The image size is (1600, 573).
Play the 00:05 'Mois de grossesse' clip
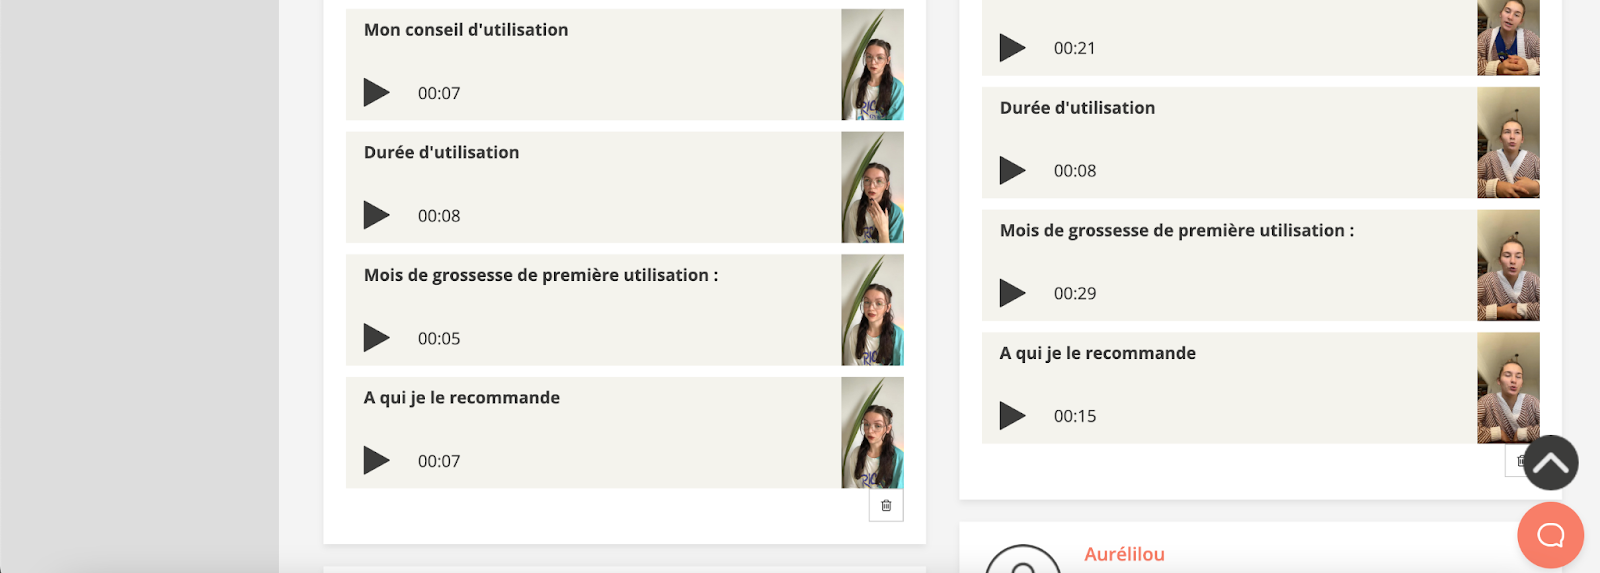click(376, 338)
